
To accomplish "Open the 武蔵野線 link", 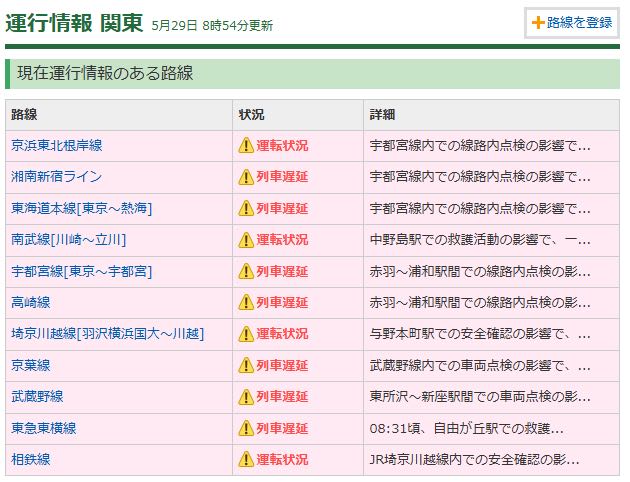I will click(x=37, y=397).
